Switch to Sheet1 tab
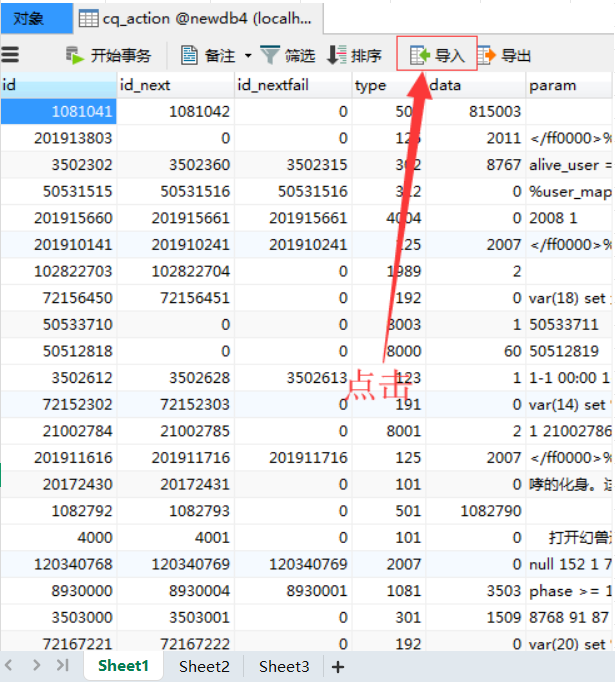 click(x=124, y=666)
